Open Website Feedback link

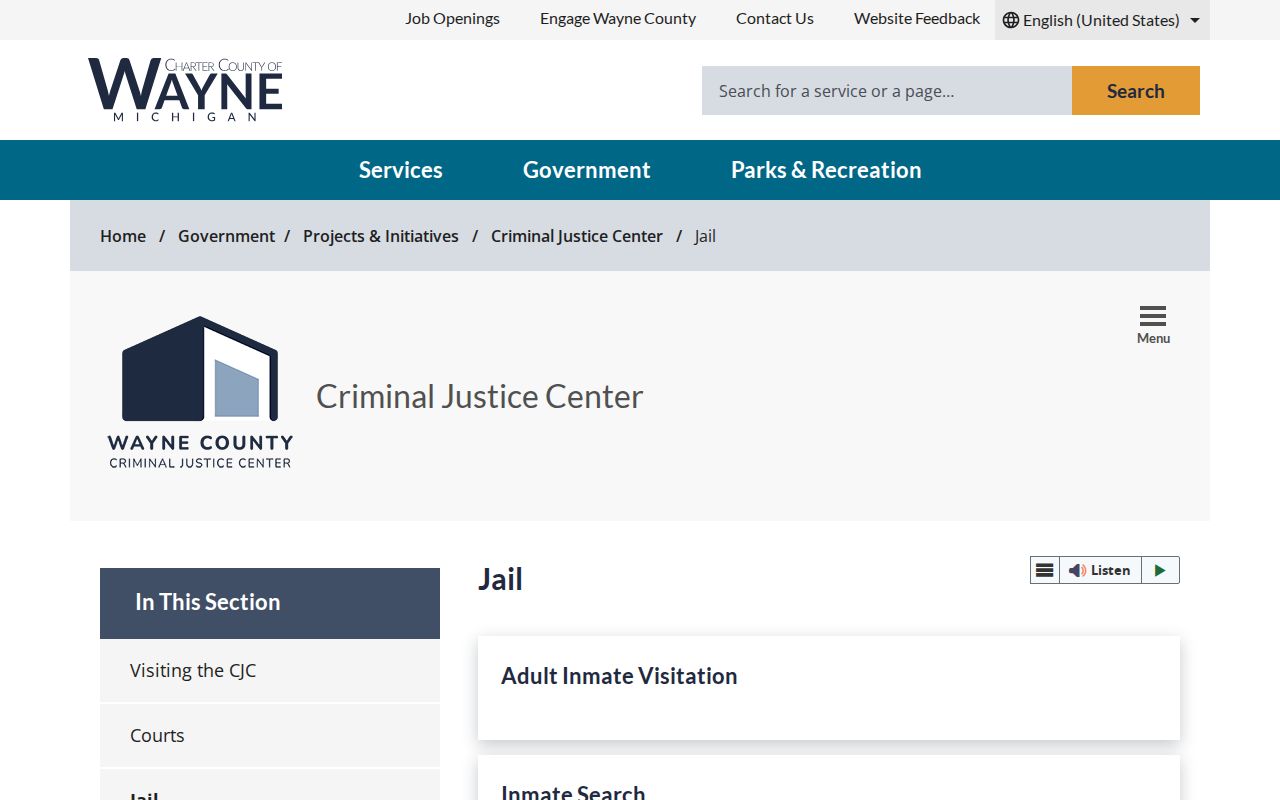click(x=917, y=19)
